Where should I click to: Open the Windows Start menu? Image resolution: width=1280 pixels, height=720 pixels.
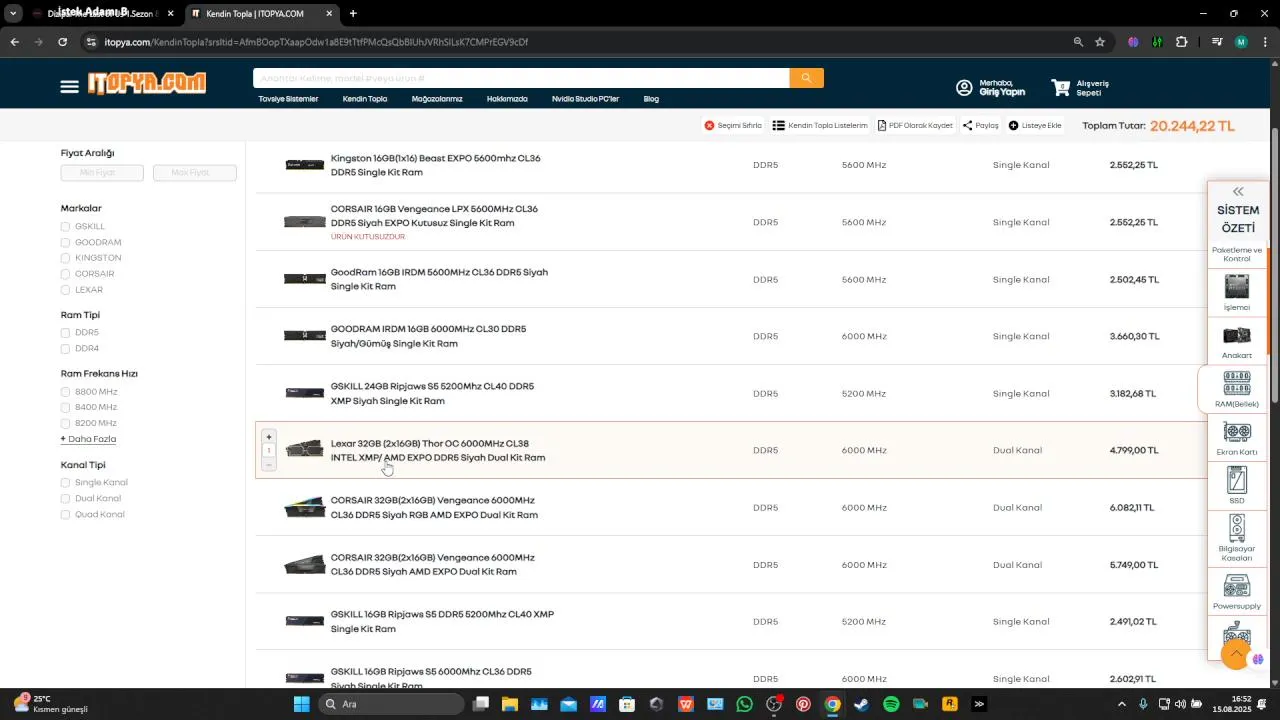pos(301,704)
